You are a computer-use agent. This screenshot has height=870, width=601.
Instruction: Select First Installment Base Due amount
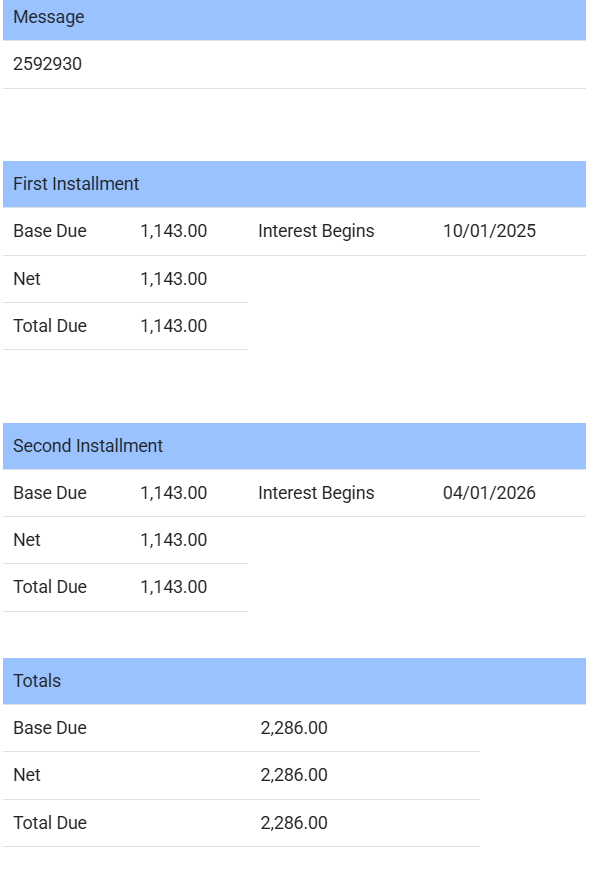click(x=173, y=231)
